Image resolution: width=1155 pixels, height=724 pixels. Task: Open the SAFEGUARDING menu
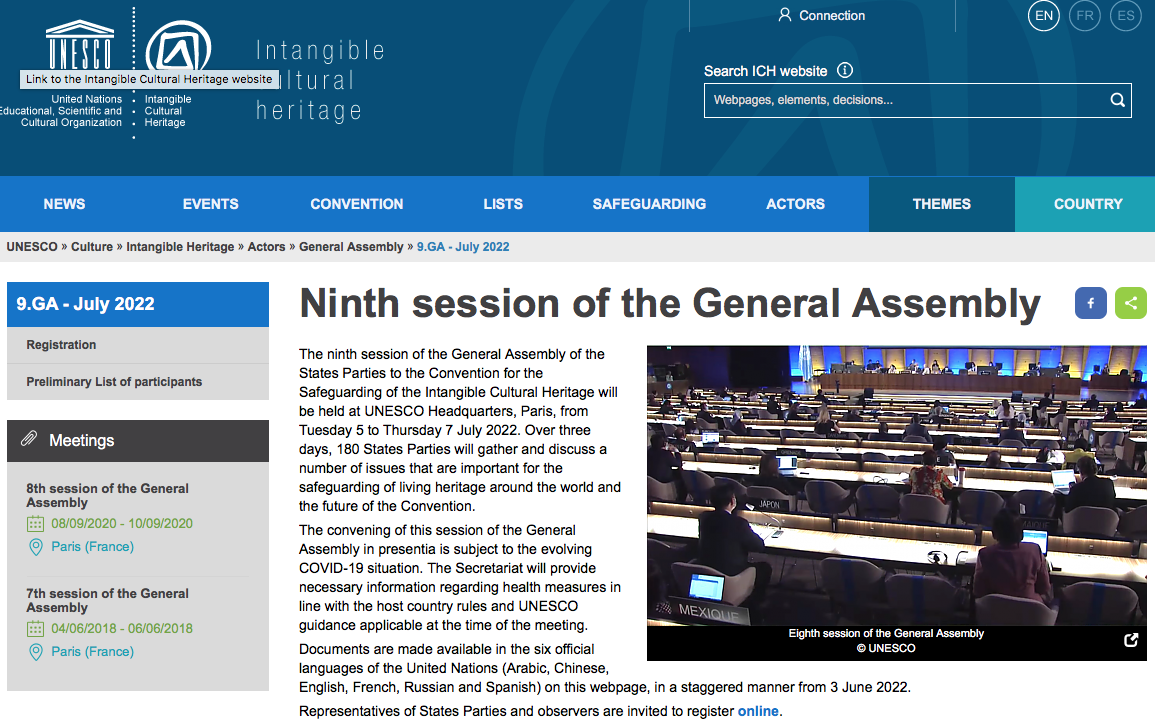(649, 204)
